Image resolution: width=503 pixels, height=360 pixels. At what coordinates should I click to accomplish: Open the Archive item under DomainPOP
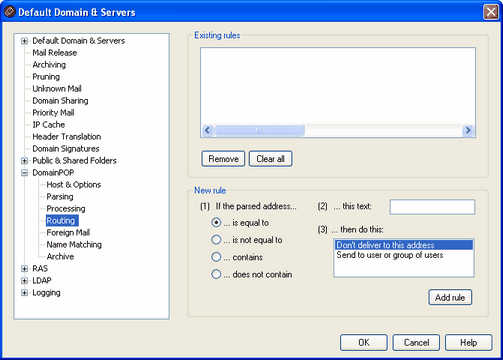coord(60,257)
